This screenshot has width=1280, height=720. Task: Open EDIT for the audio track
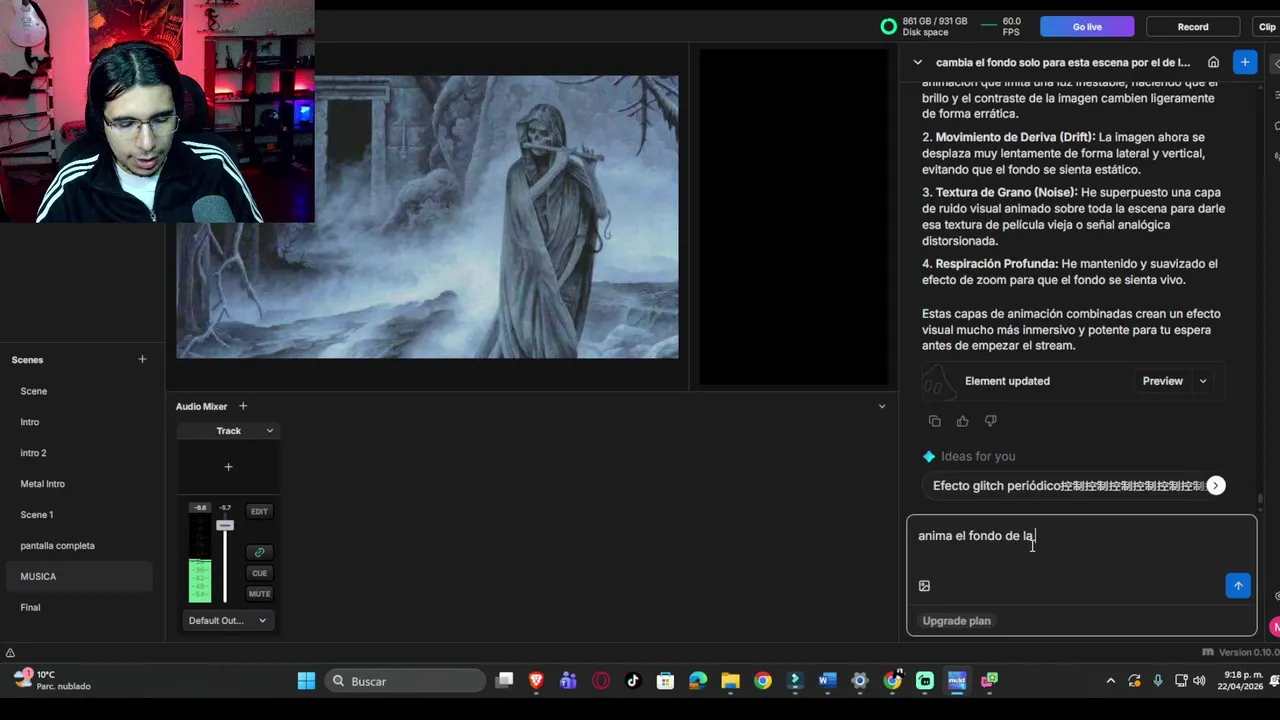click(x=259, y=511)
